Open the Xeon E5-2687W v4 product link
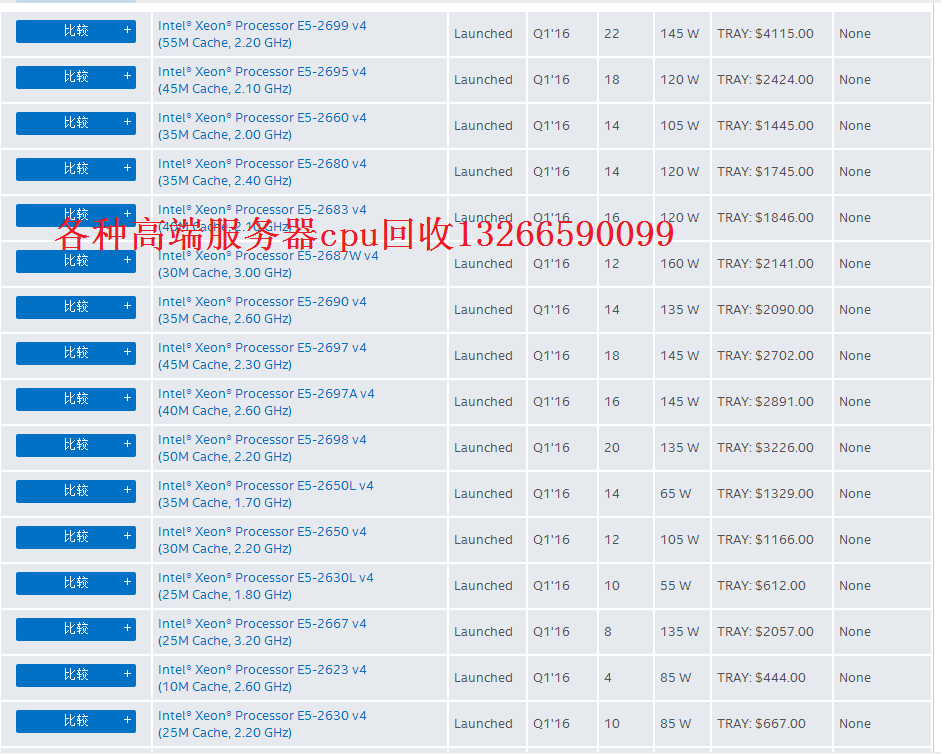 268,264
